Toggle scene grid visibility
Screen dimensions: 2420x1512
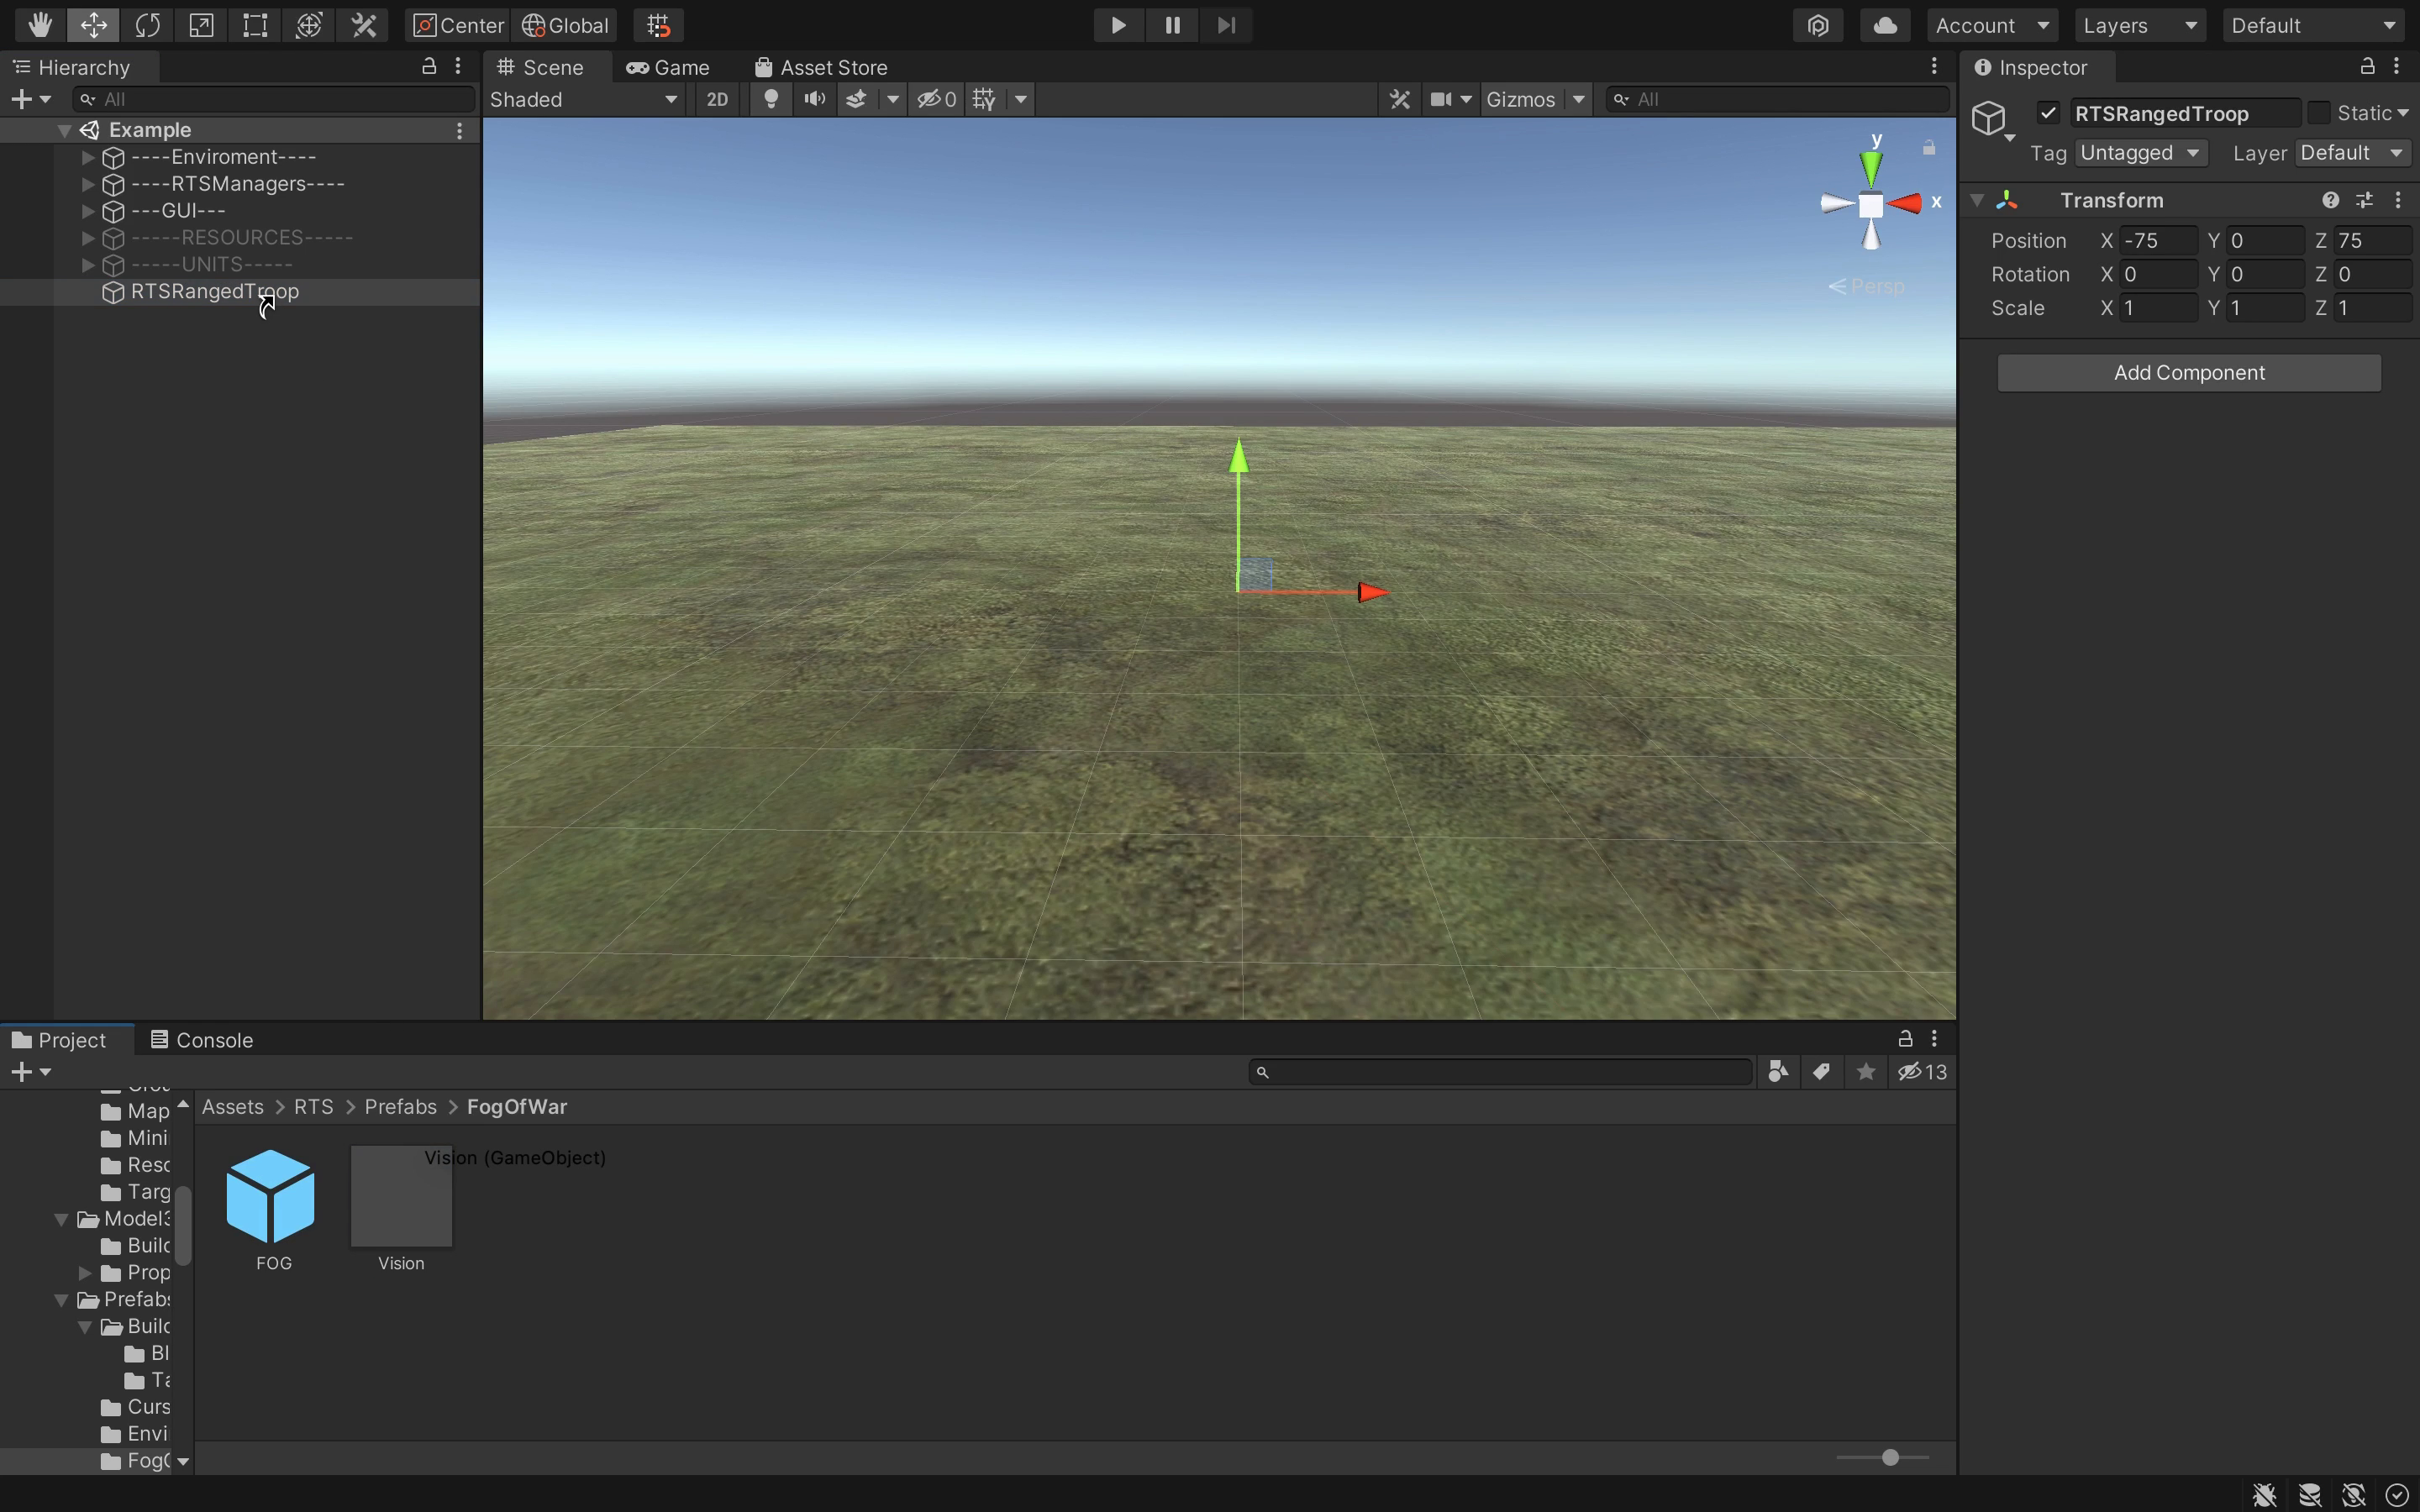pyautogui.click(x=984, y=99)
